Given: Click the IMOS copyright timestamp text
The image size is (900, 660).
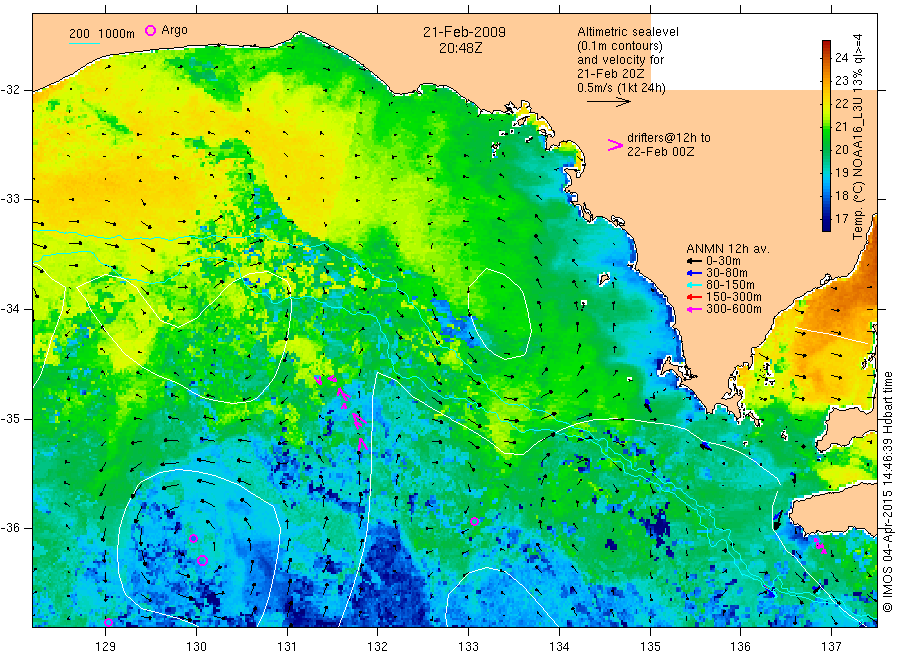Looking at the screenshot, I should [887, 492].
